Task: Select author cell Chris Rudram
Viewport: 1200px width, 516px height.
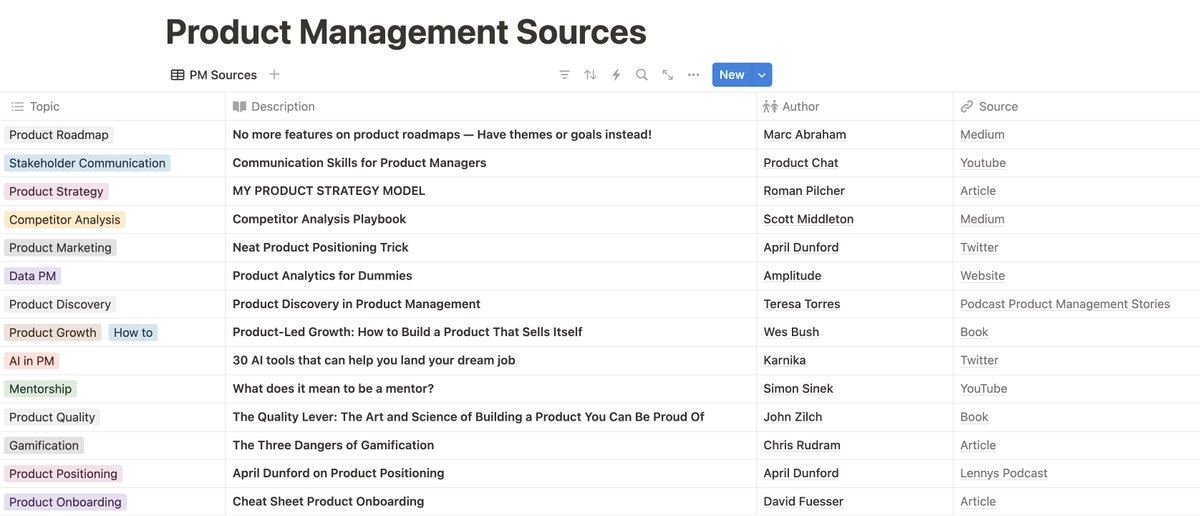Action: [x=801, y=445]
